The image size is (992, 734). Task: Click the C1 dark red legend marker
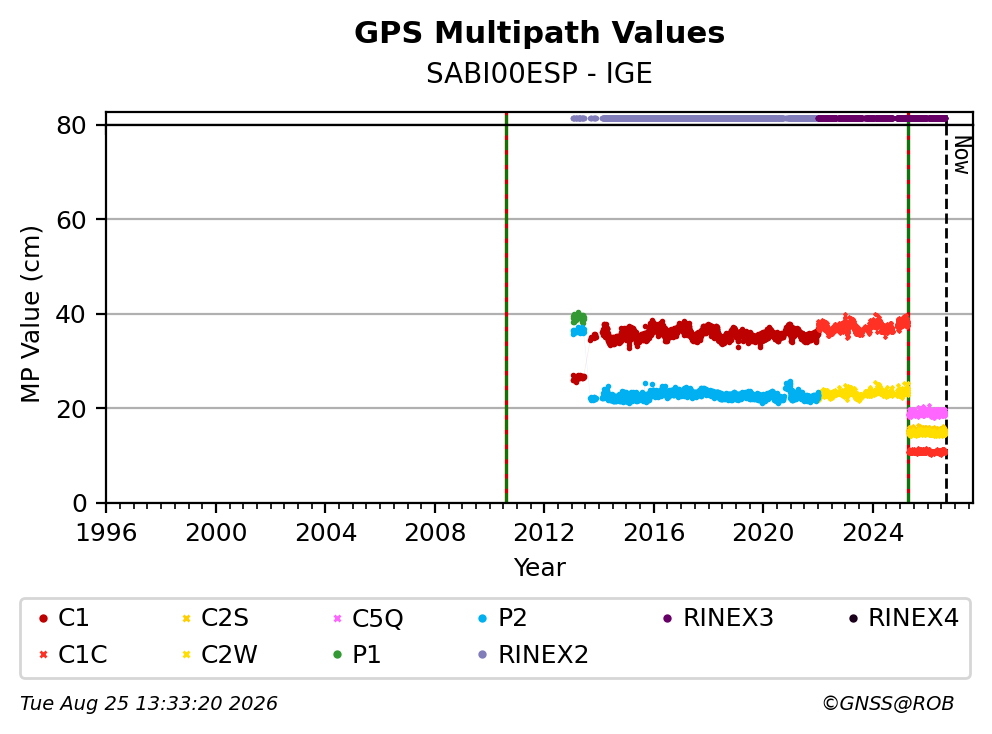tap(43, 619)
